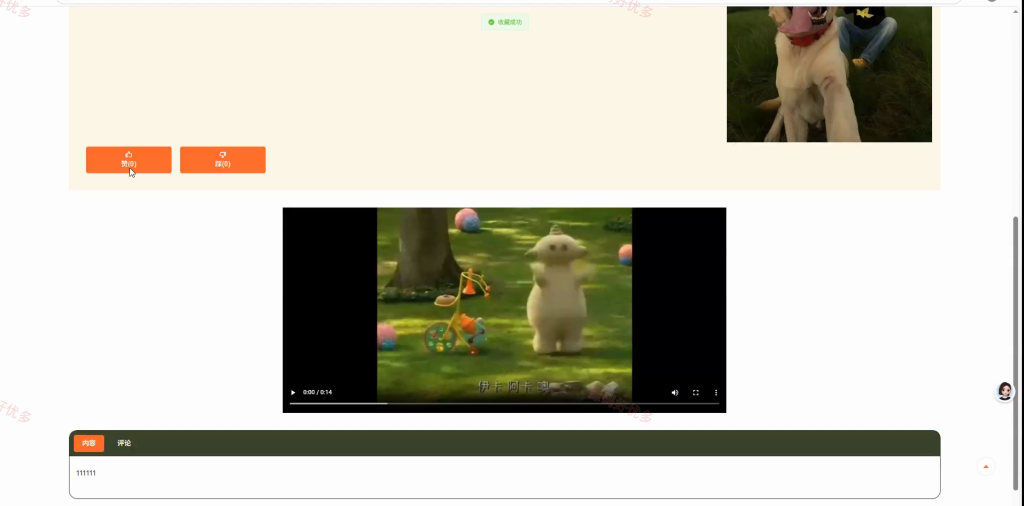Image resolution: width=1024 pixels, height=506 pixels.
Task: Click the thumbs-down 踩(0) button
Action: pyautogui.click(x=223, y=160)
